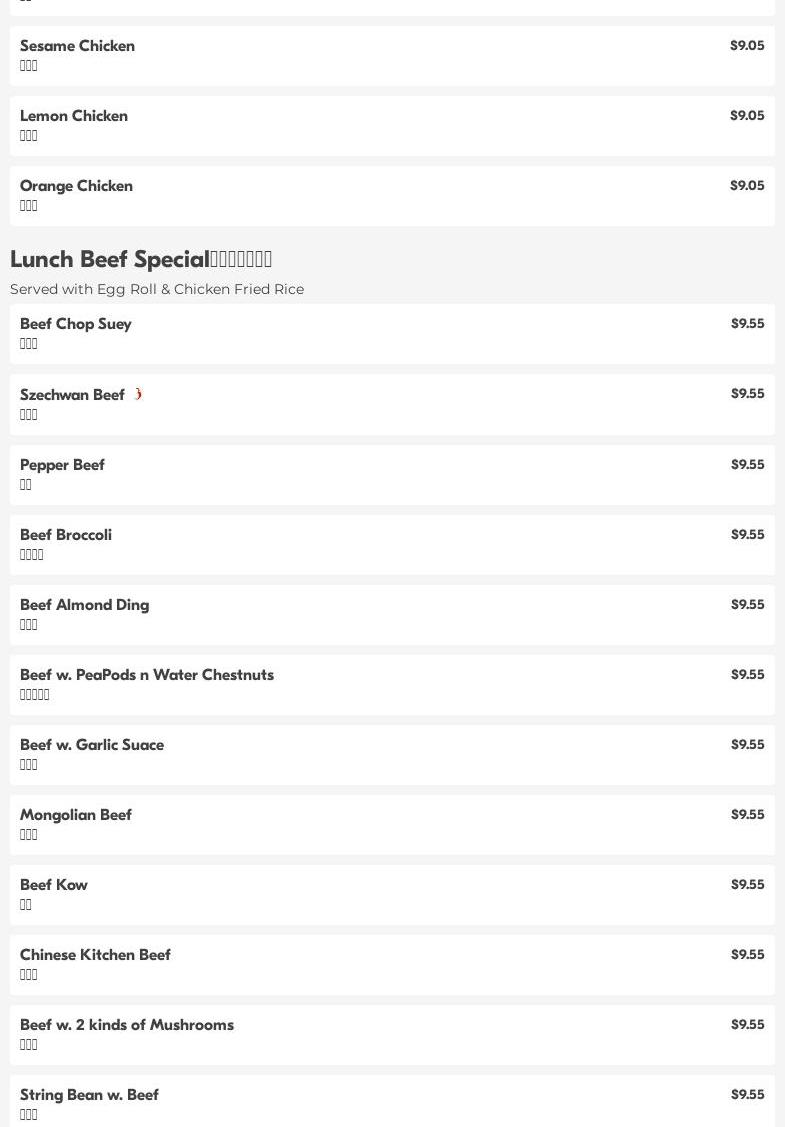Pick Beef Kow from the list
785x1127 pixels.
[392, 895]
